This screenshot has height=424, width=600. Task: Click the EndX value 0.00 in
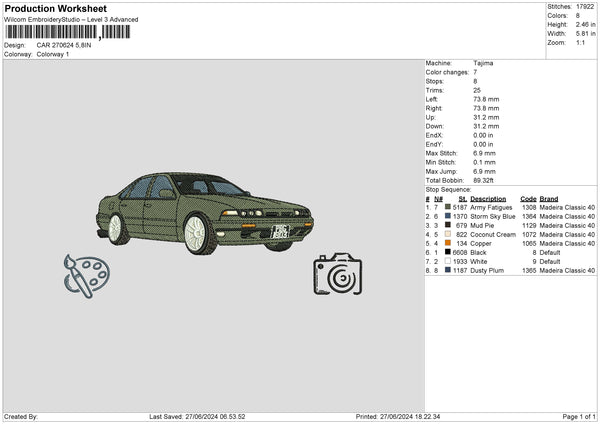(x=483, y=135)
